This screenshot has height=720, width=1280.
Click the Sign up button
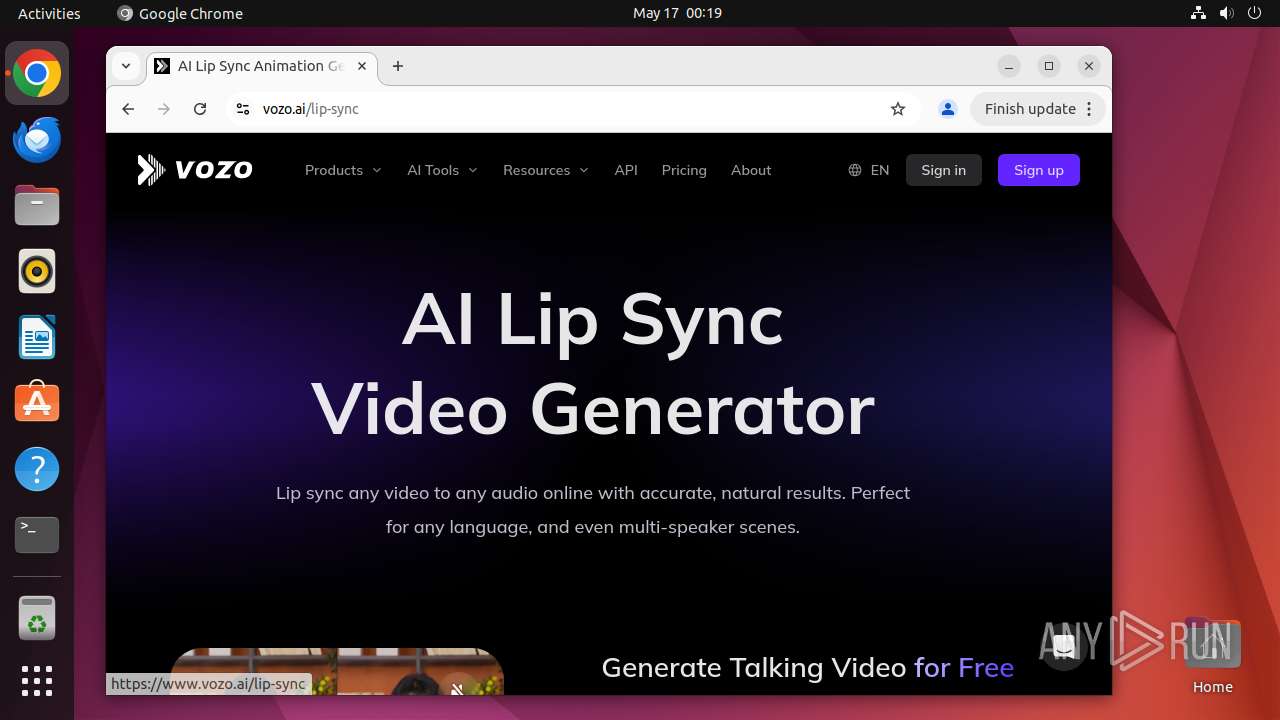pyautogui.click(x=1039, y=170)
